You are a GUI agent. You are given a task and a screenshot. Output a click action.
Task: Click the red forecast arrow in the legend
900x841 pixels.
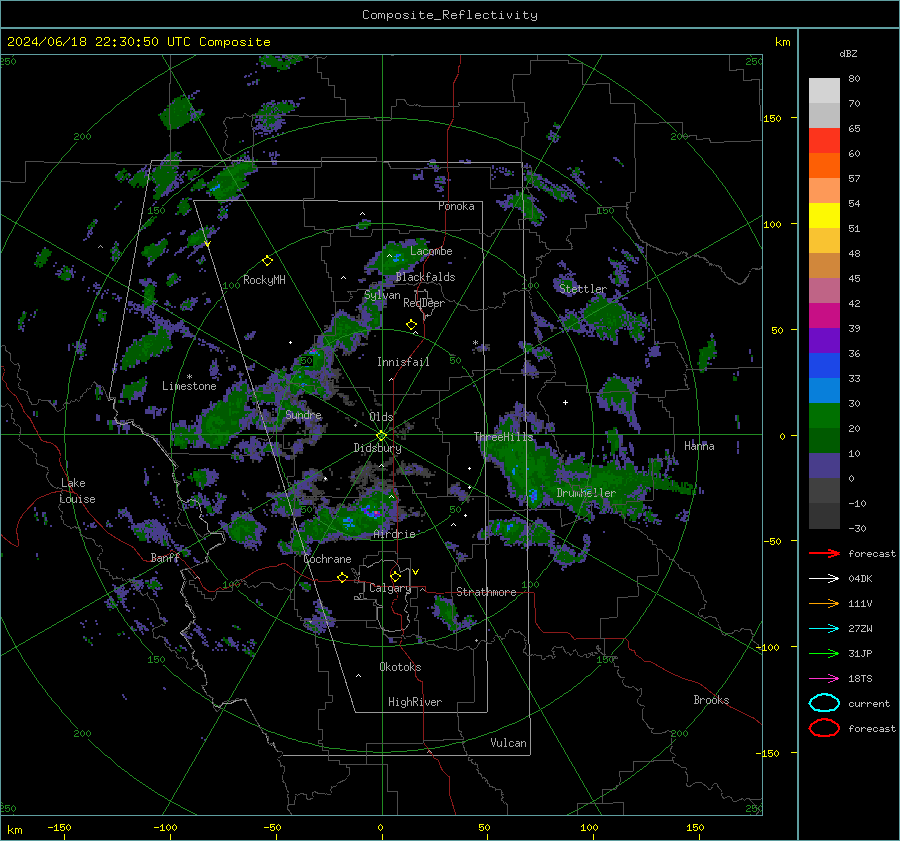tap(824, 553)
